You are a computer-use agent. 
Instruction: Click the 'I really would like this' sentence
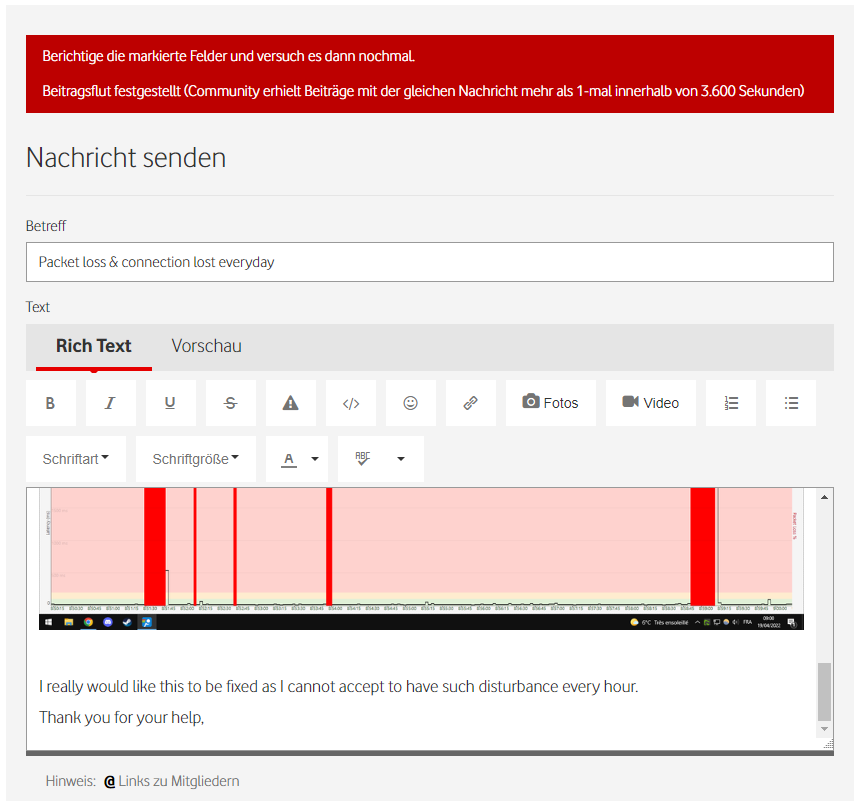tap(339, 687)
